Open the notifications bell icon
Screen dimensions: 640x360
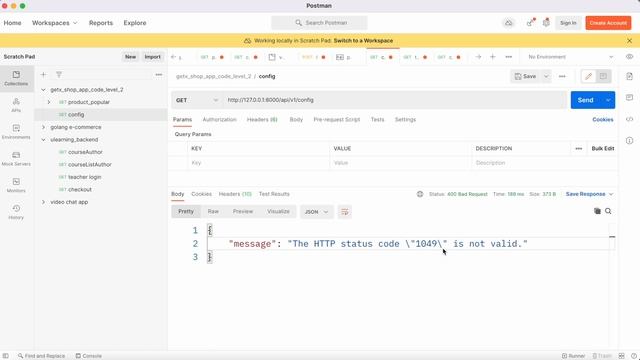546,23
